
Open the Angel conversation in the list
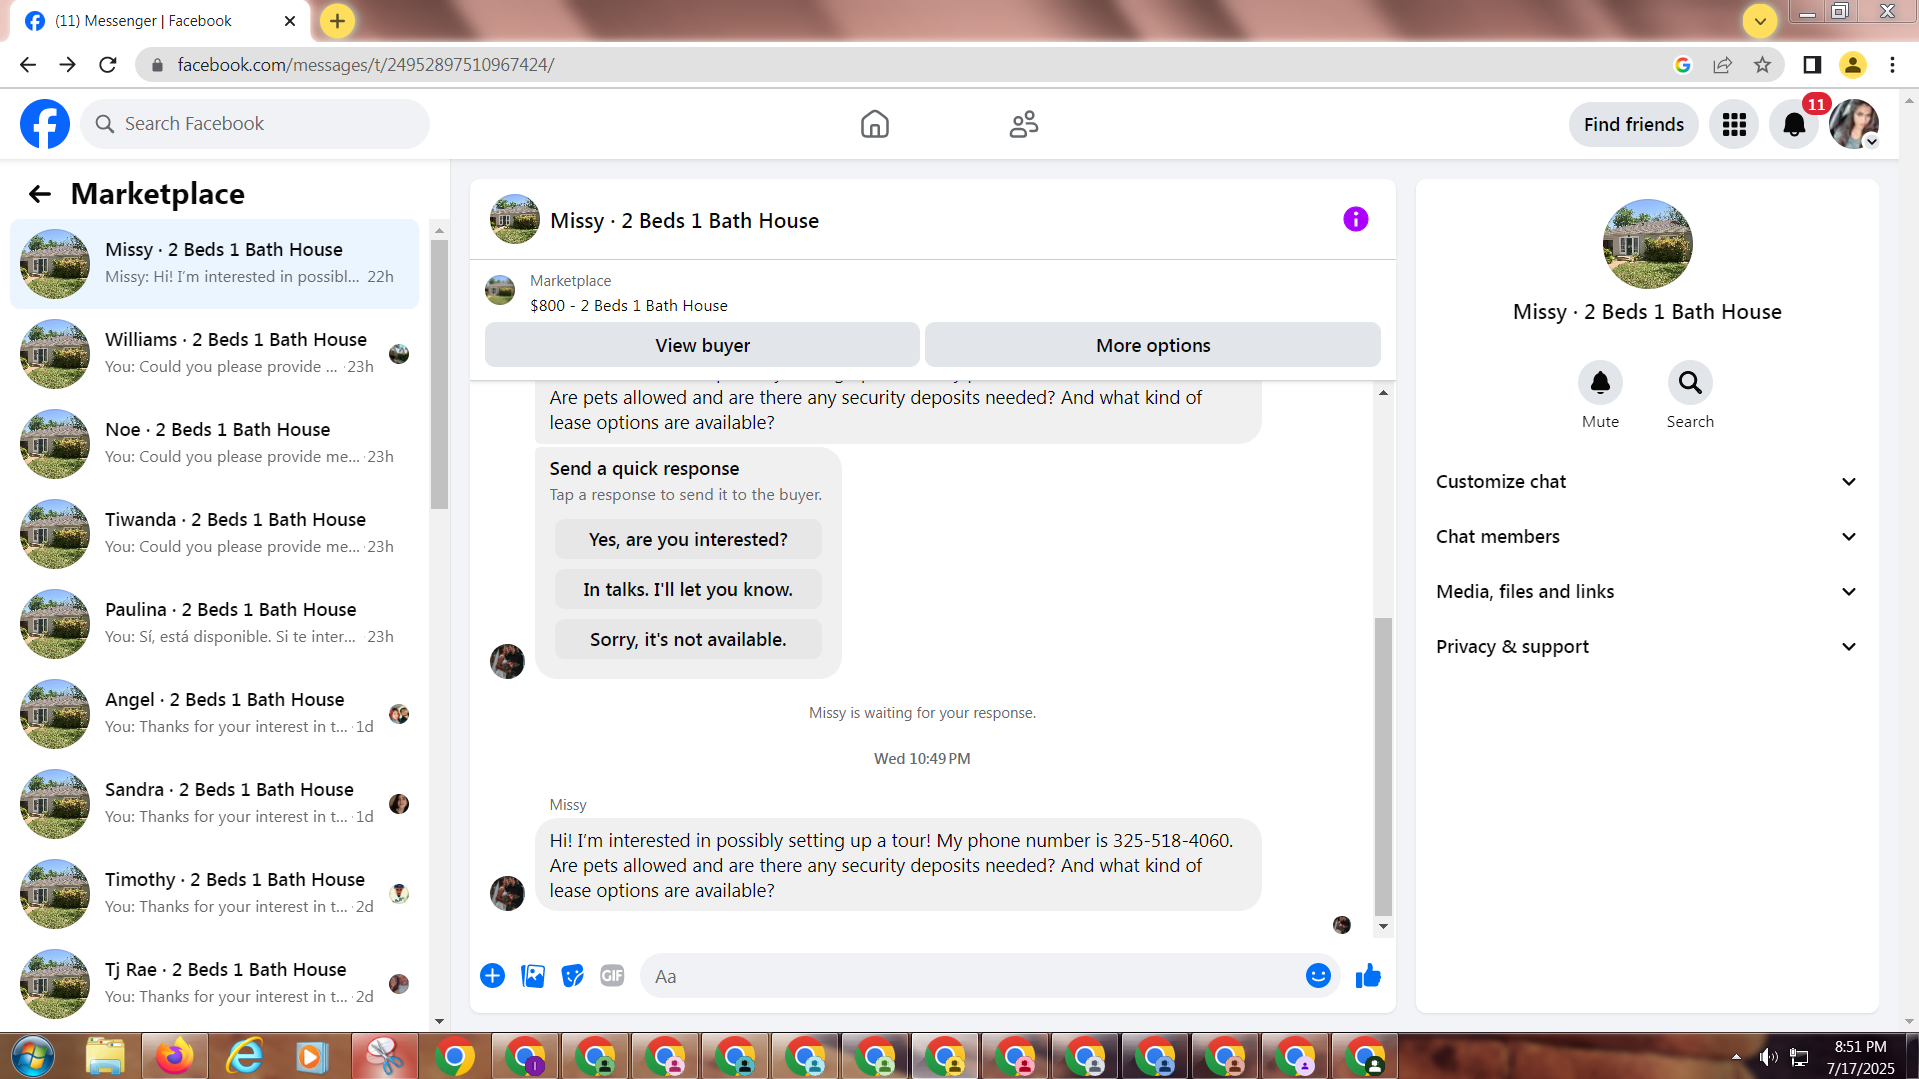tap(215, 714)
